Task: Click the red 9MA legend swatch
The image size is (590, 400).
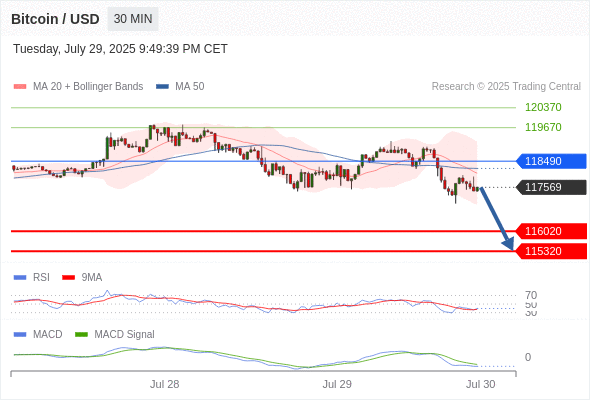Action: click(x=68, y=278)
